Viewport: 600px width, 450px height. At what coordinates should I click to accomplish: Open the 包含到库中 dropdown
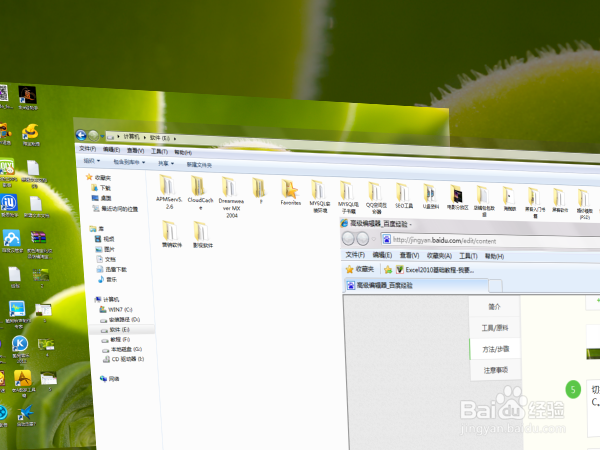coord(129,162)
